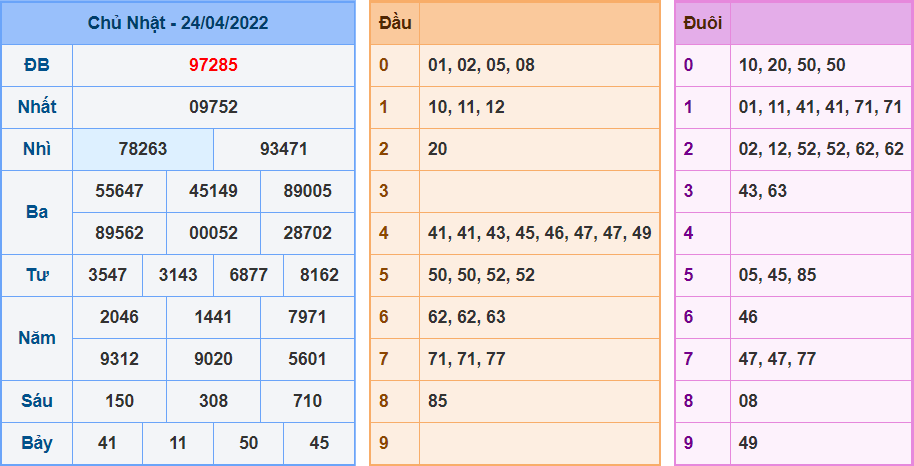This screenshot has width=914, height=466.
Task: Select Đầu row values 71, 71, 77
Action: click(466, 359)
